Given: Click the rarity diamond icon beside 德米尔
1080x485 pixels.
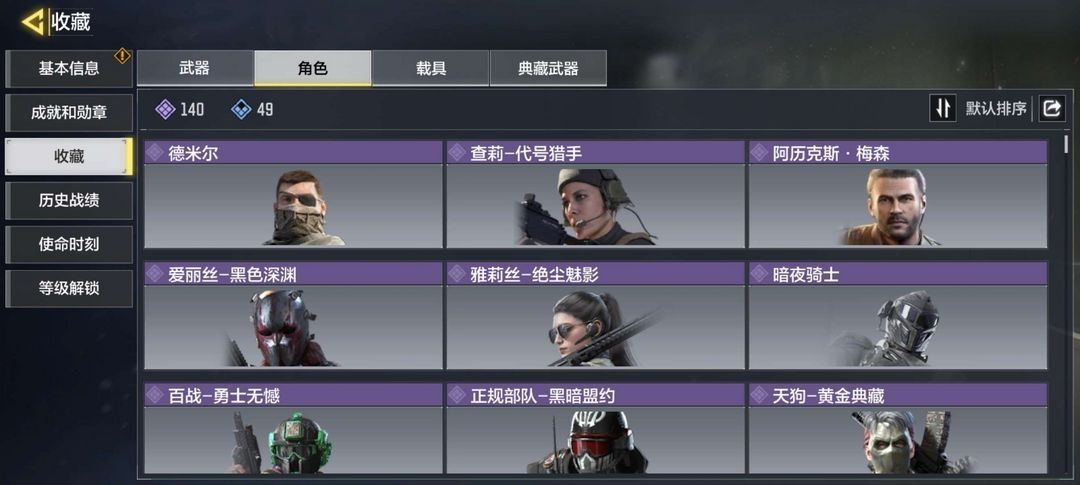Looking at the screenshot, I should coord(155,153).
